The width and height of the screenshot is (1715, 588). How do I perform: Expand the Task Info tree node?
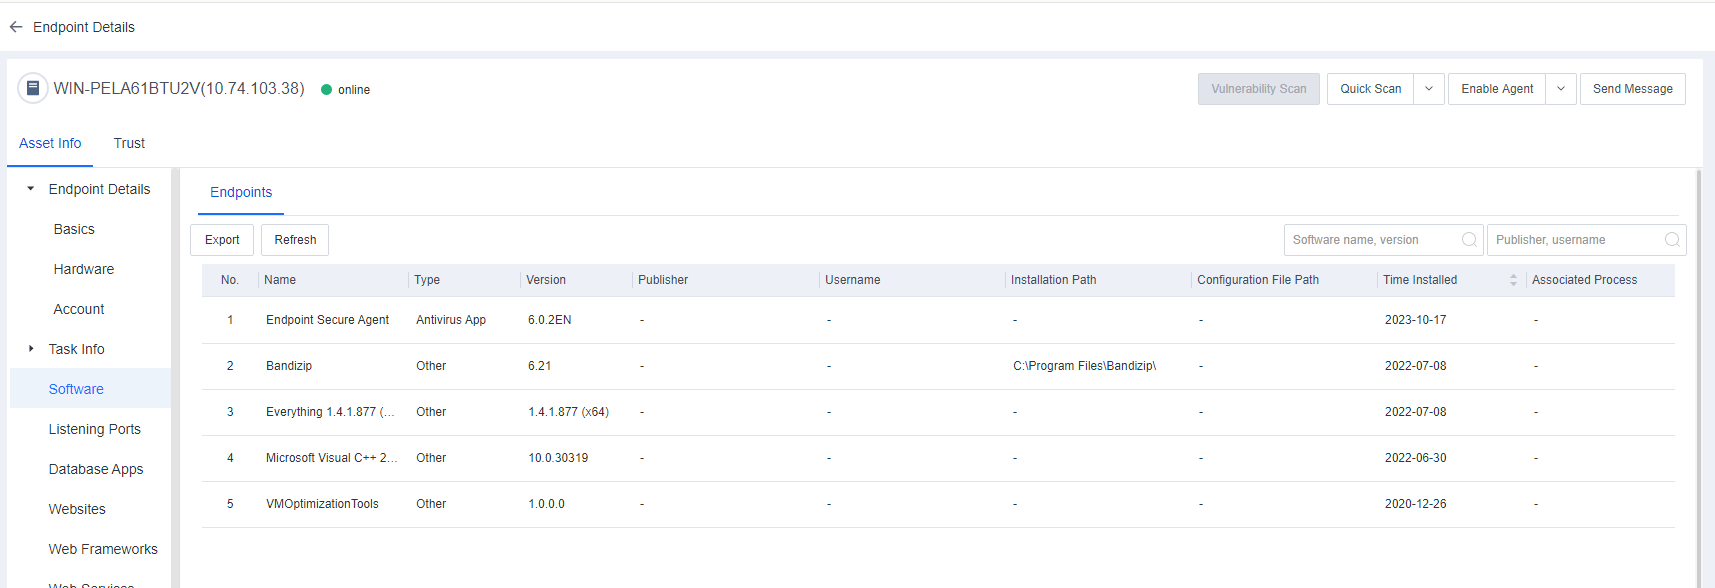[x=31, y=349]
